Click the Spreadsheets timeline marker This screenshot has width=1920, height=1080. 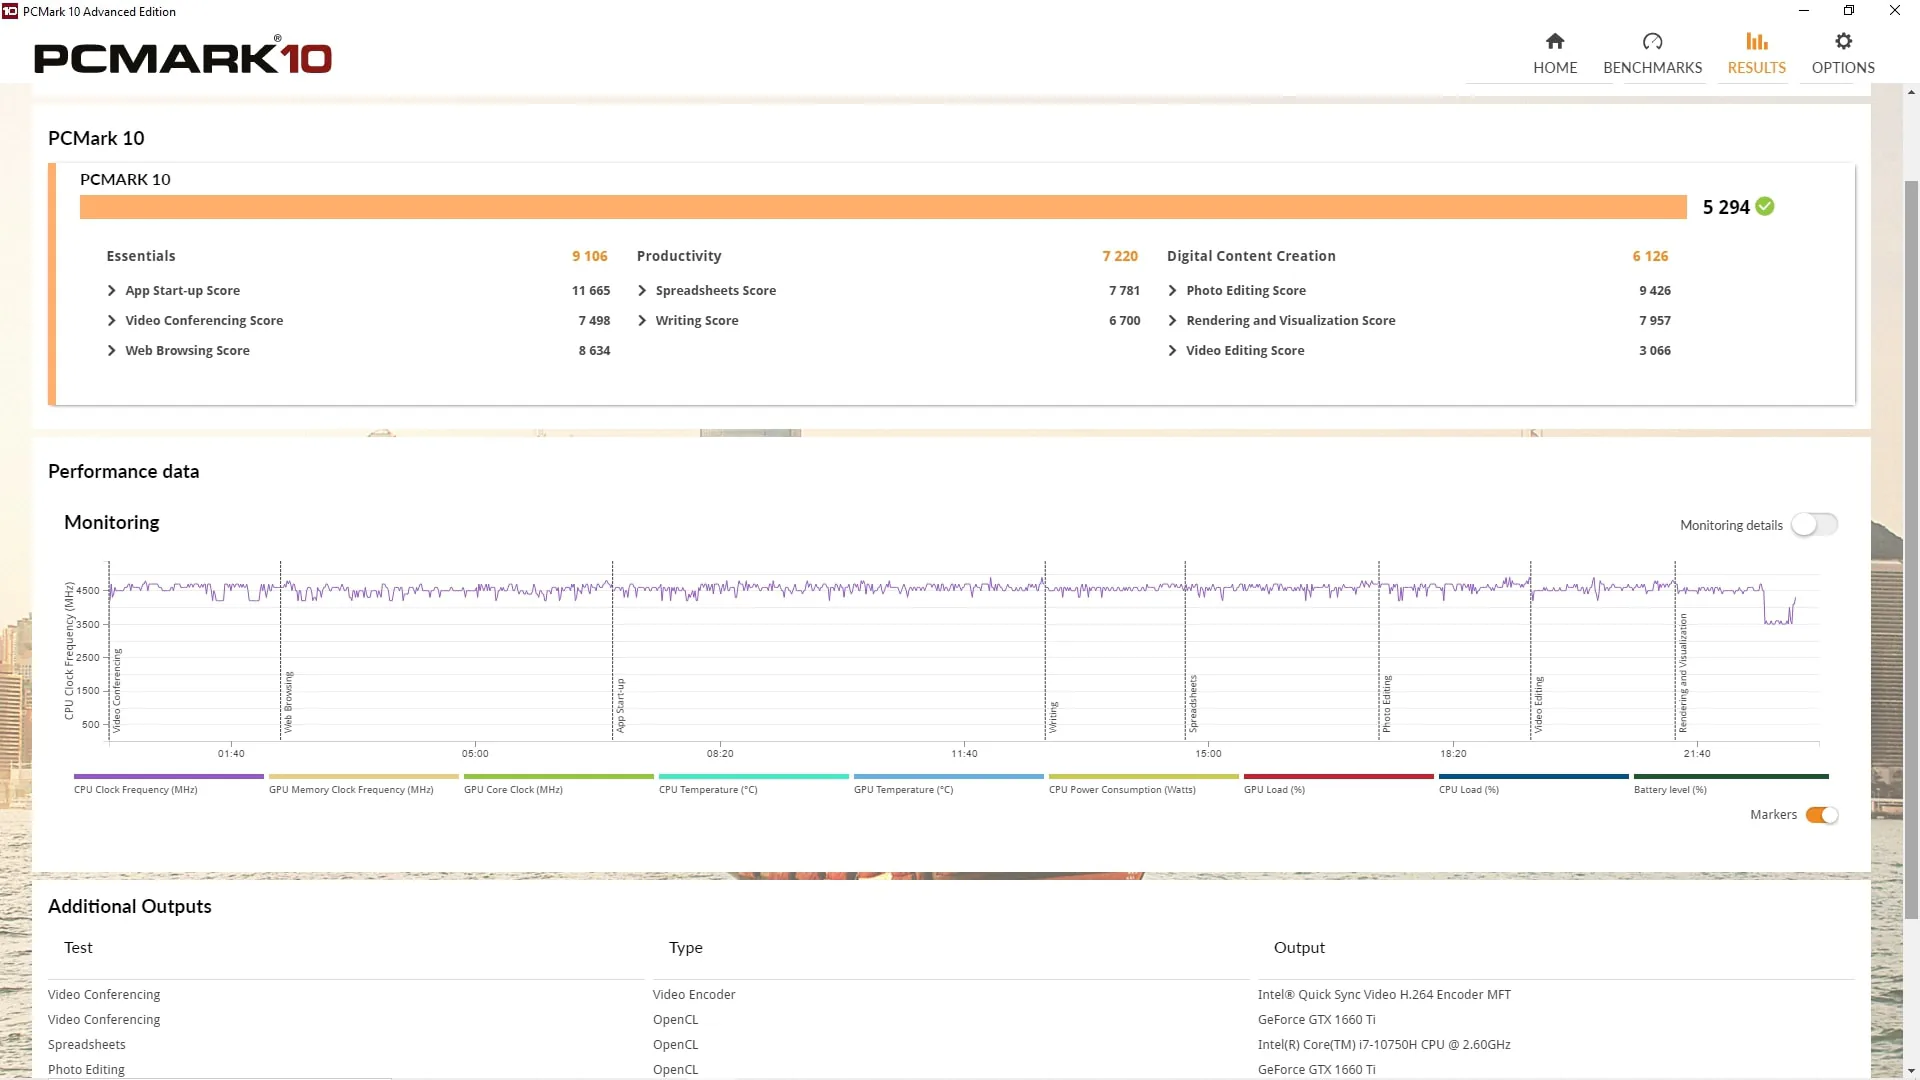1193,703
